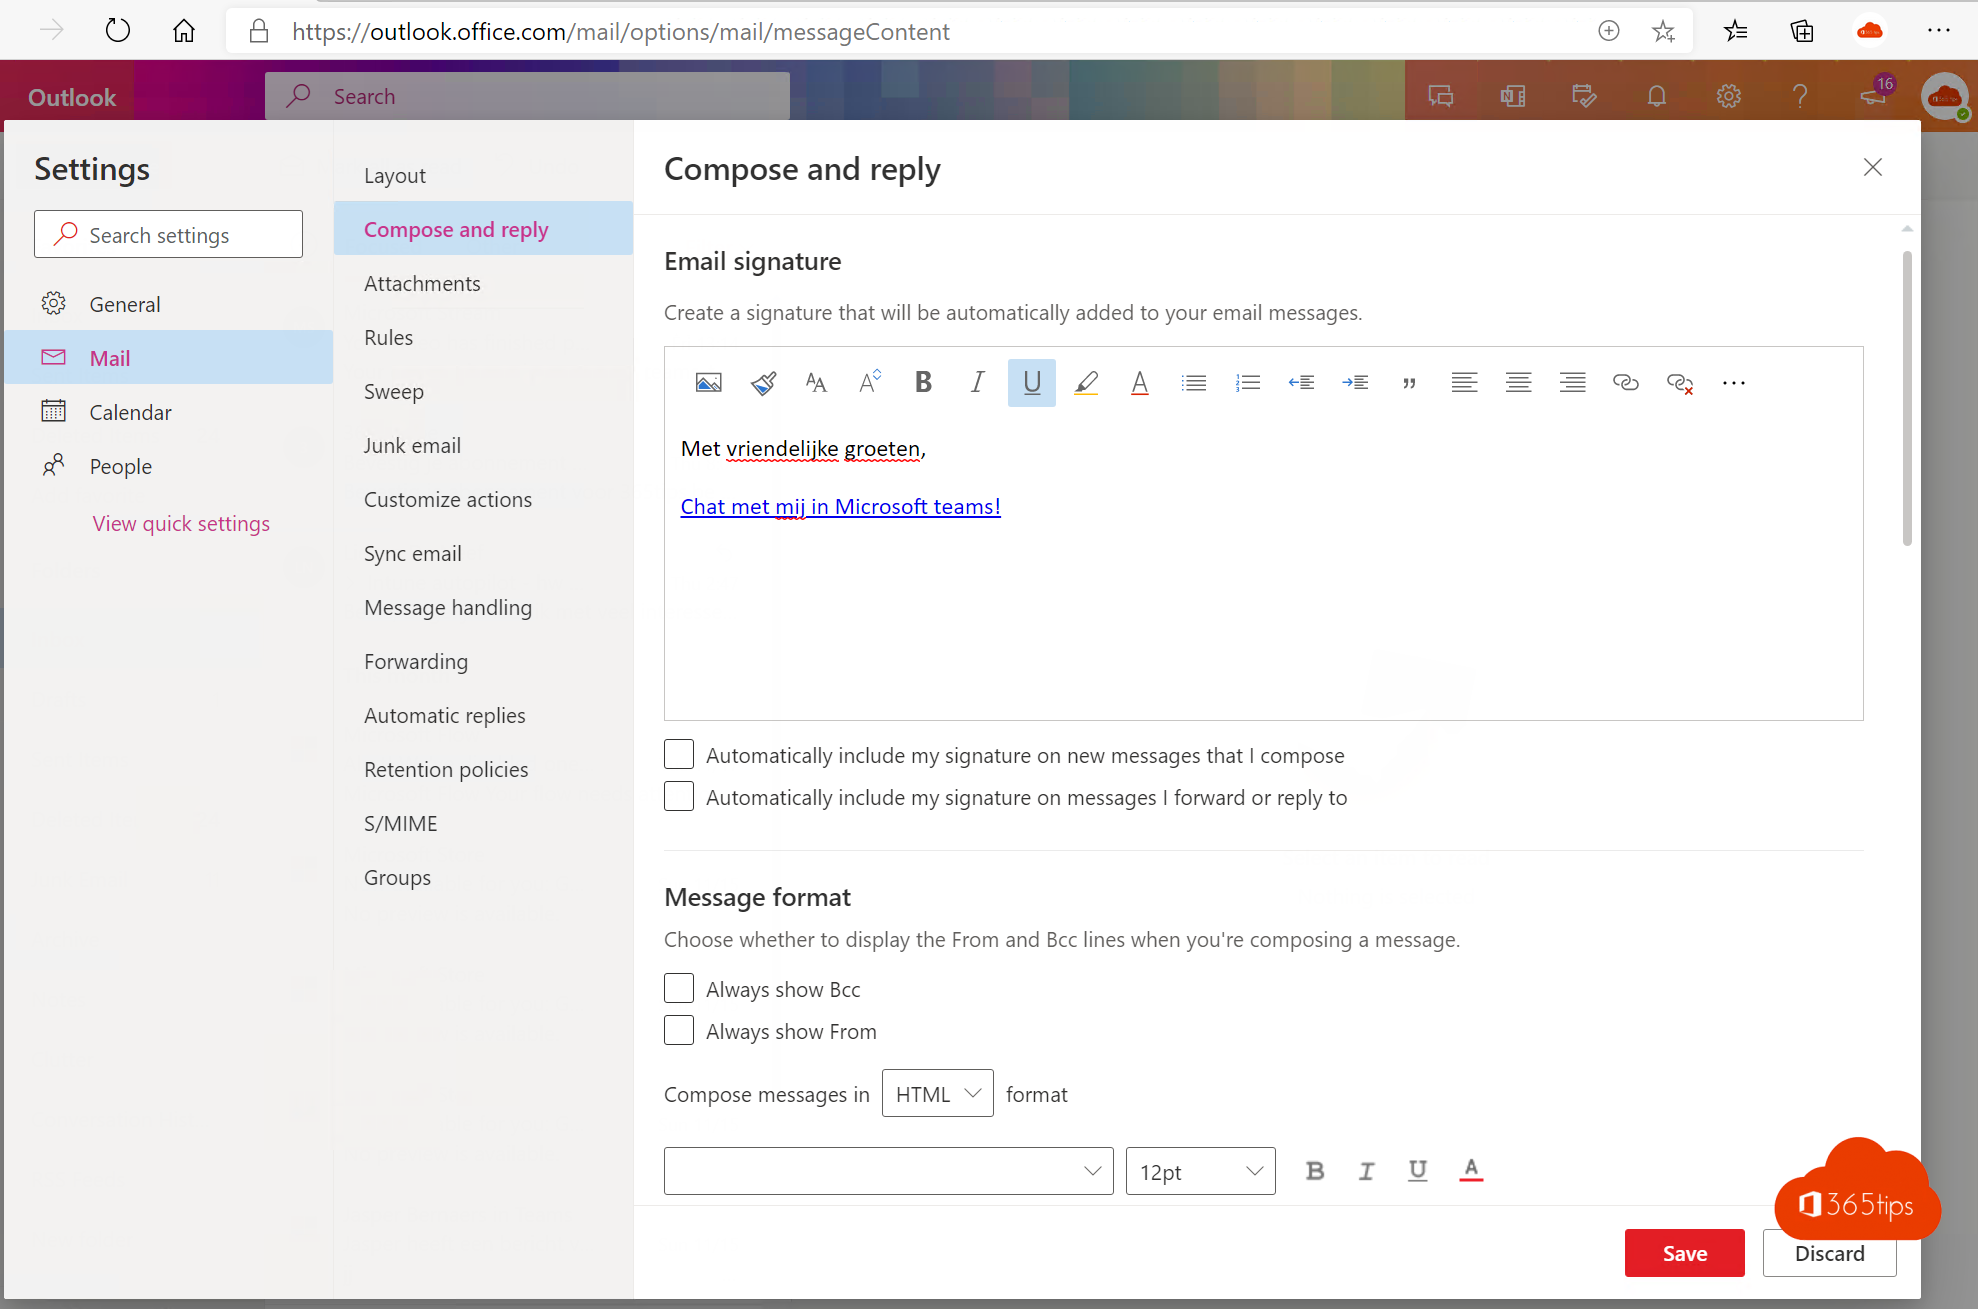Click the Font color icon
This screenshot has width=1978, height=1309.
point(1139,381)
